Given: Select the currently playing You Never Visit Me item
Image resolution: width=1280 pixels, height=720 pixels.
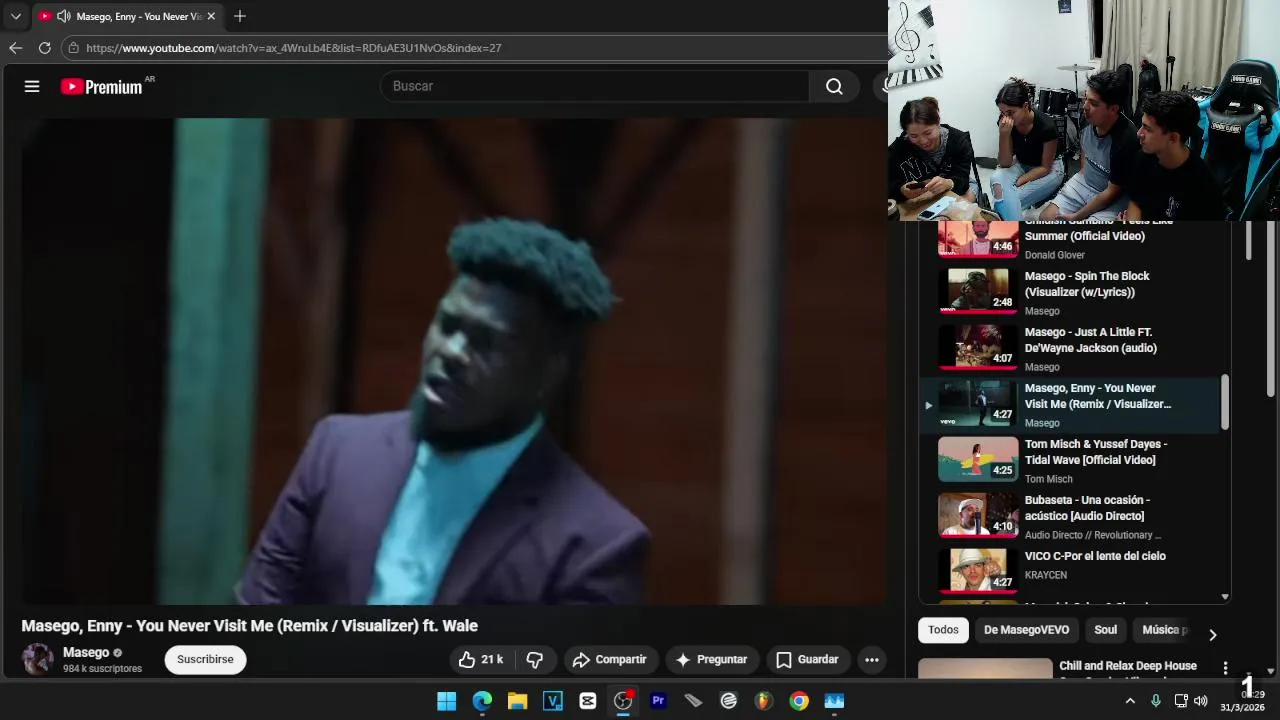Looking at the screenshot, I should pyautogui.click(x=1070, y=404).
